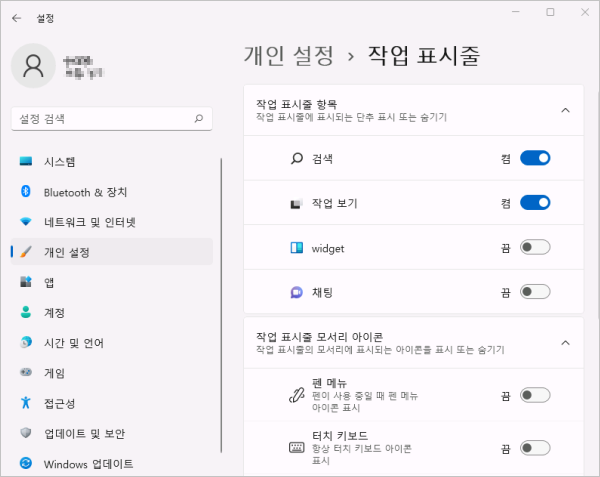This screenshot has width=600, height=477.
Task: Click the 시스템 monitor icon
Action: tap(26, 161)
